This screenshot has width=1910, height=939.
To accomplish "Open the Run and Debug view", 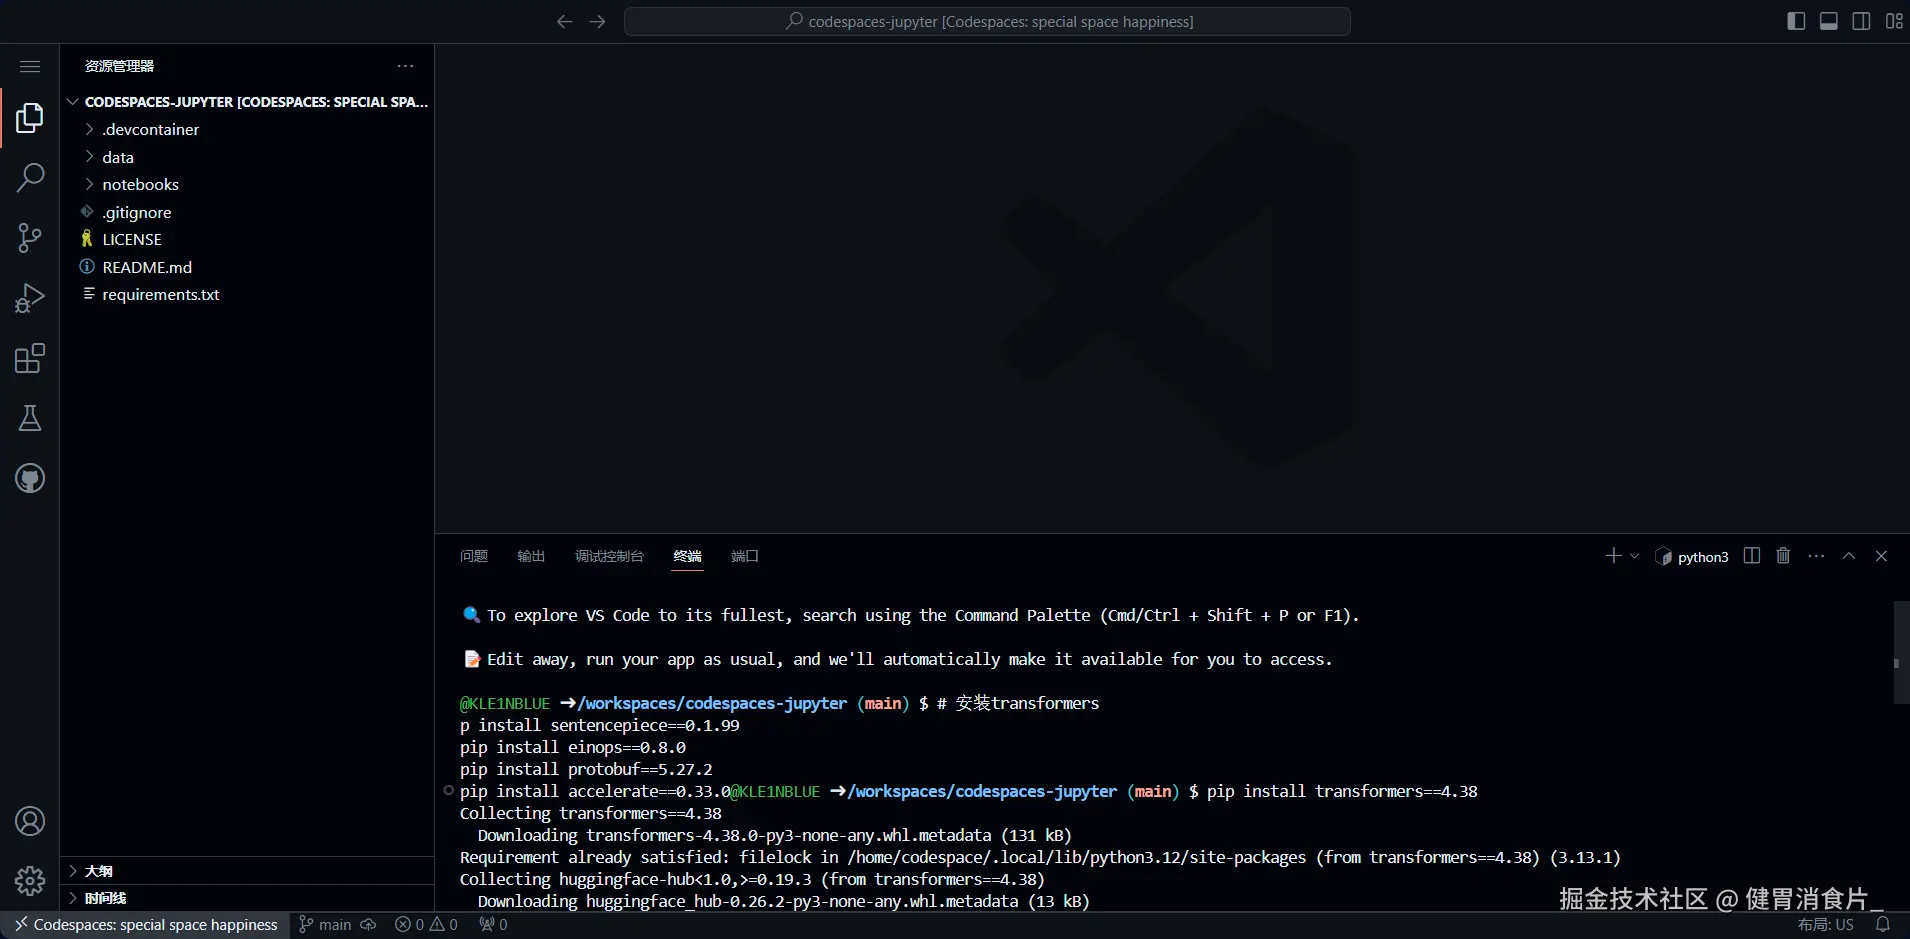I will point(30,298).
